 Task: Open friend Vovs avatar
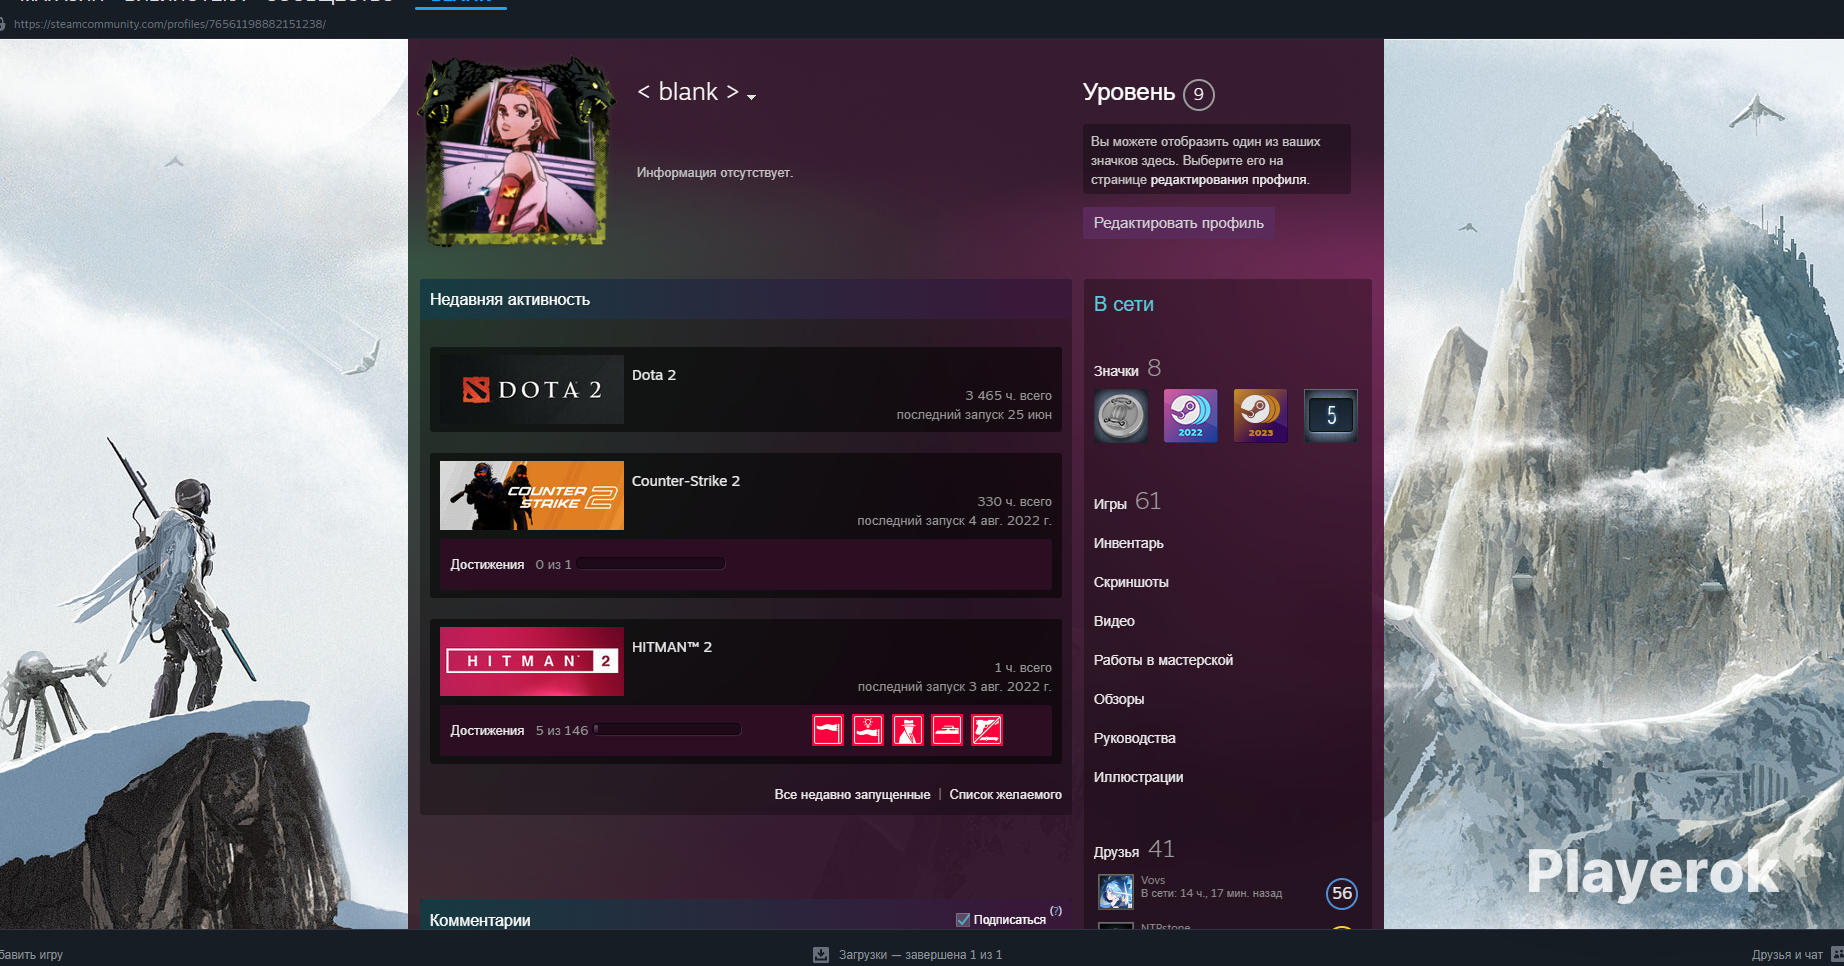coord(1115,891)
